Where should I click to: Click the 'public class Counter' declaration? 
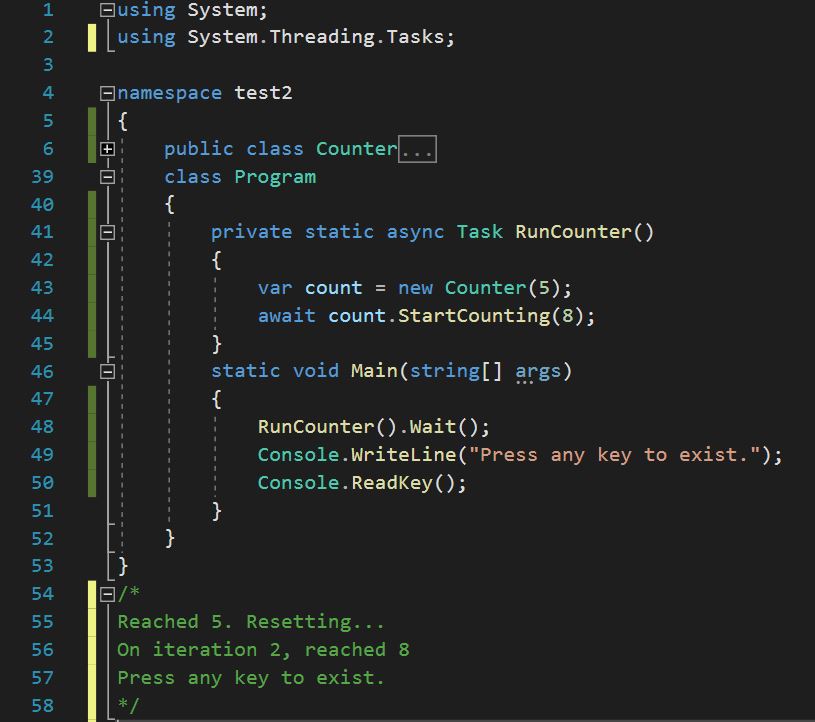click(281, 149)
